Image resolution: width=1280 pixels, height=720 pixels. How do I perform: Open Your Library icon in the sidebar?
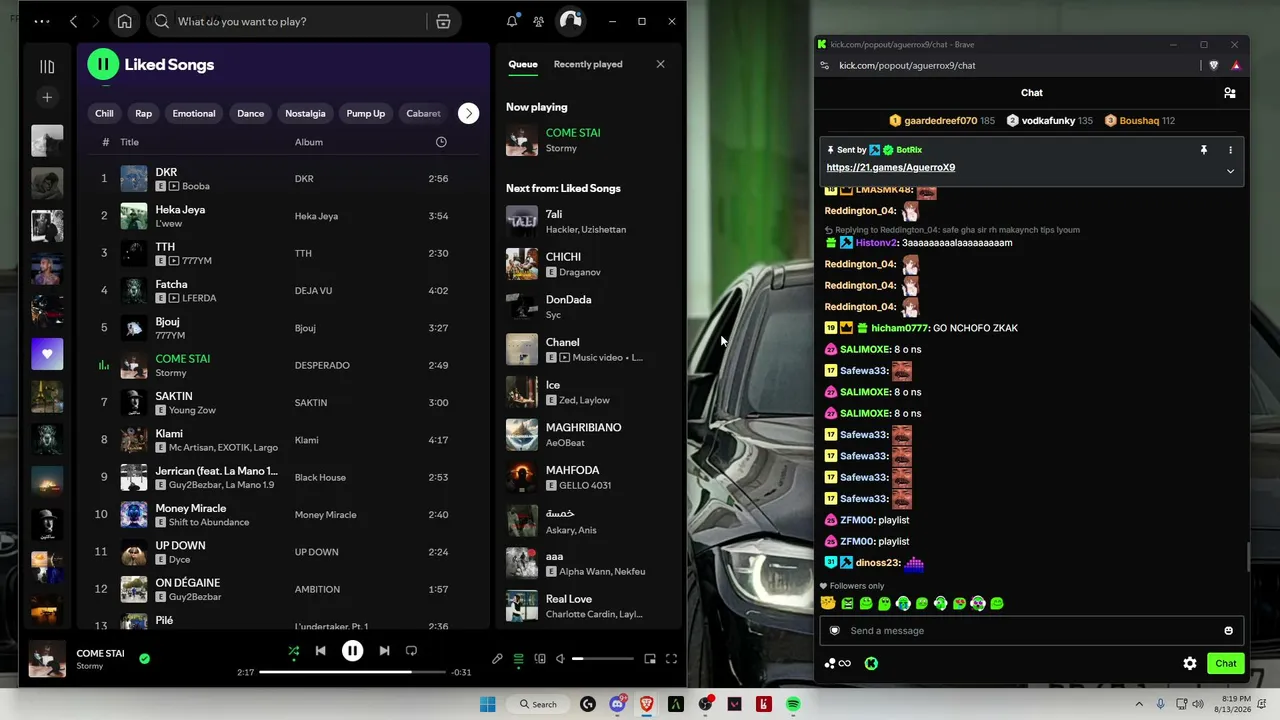click(47, 67)
